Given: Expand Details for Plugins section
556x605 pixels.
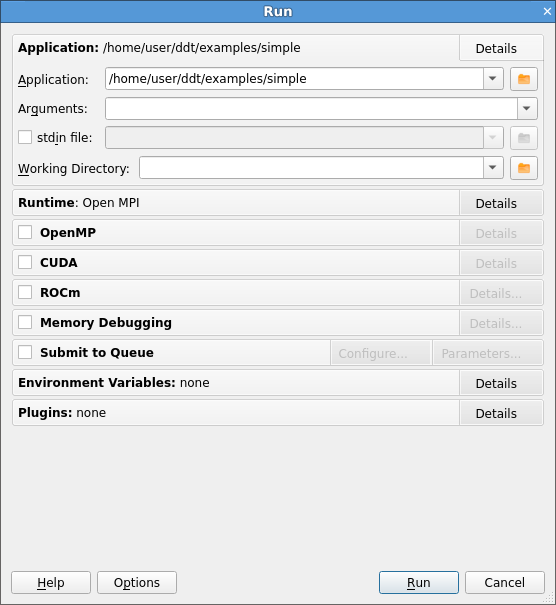Looking at the screenshot, I should click(x=501, y=413).
